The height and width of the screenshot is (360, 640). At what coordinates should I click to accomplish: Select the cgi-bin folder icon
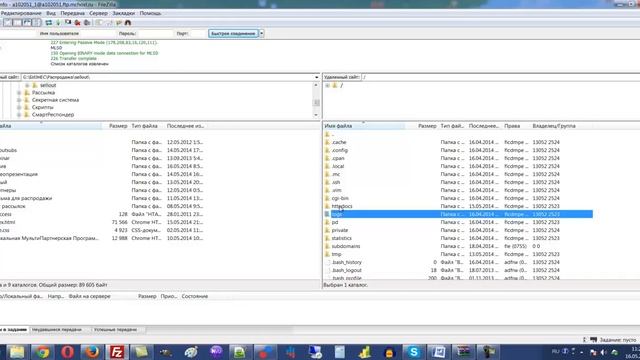click(327, 198)
